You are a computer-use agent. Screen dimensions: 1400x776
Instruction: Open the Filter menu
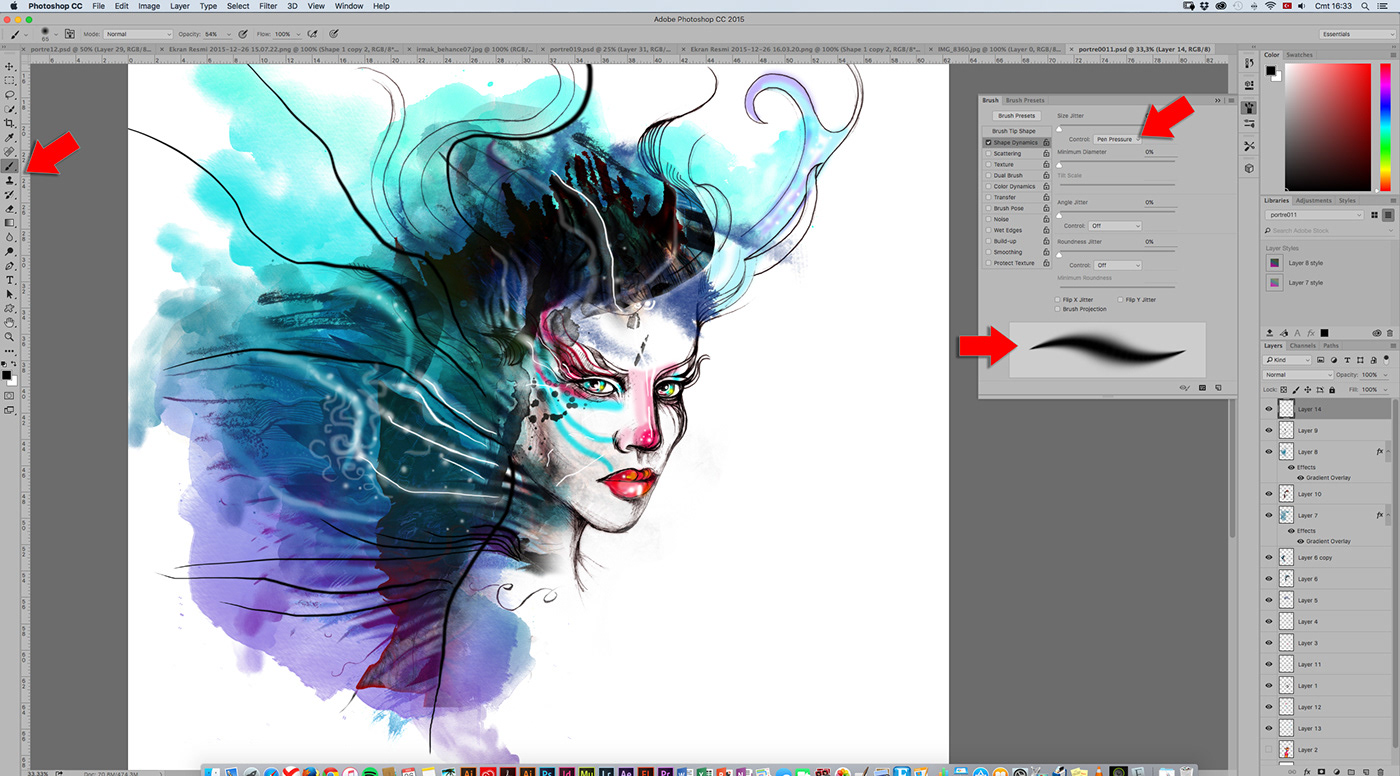[268, 6]
